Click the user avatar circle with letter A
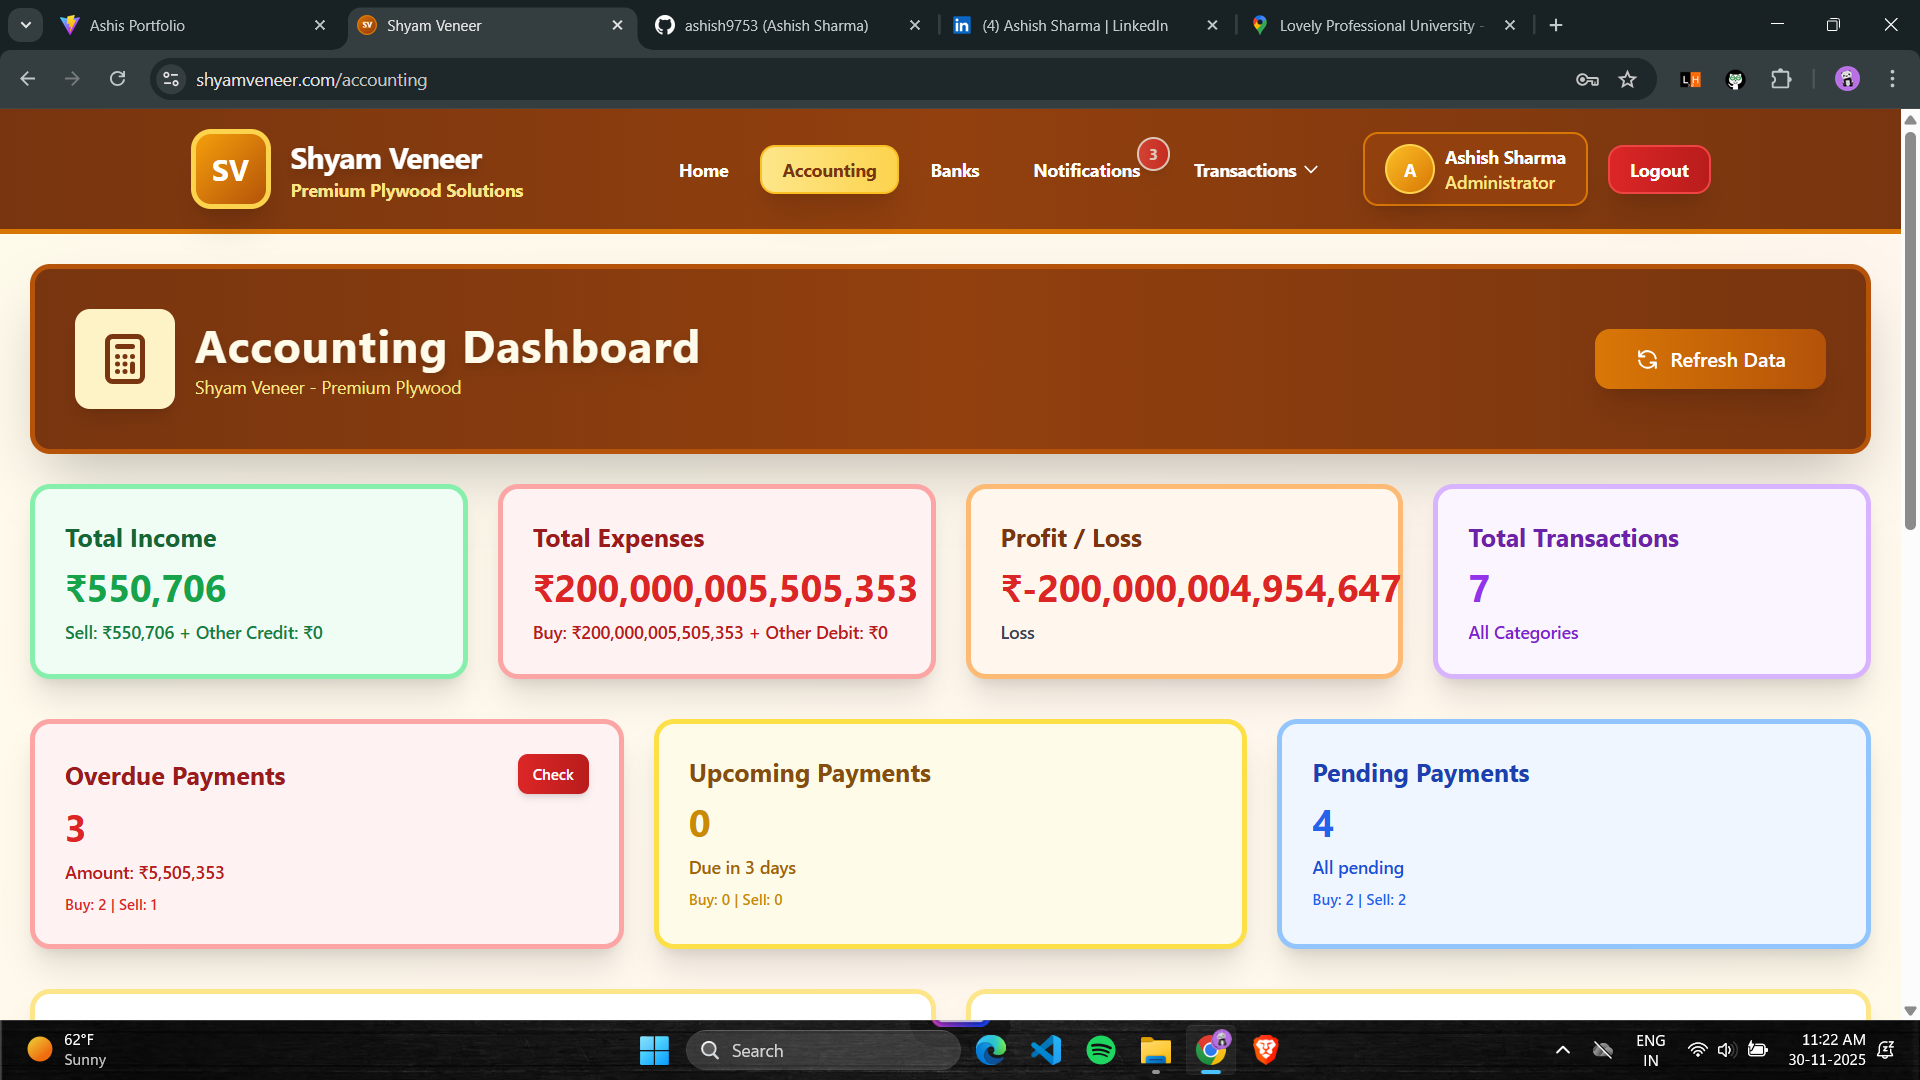 tap(1410, 170)
